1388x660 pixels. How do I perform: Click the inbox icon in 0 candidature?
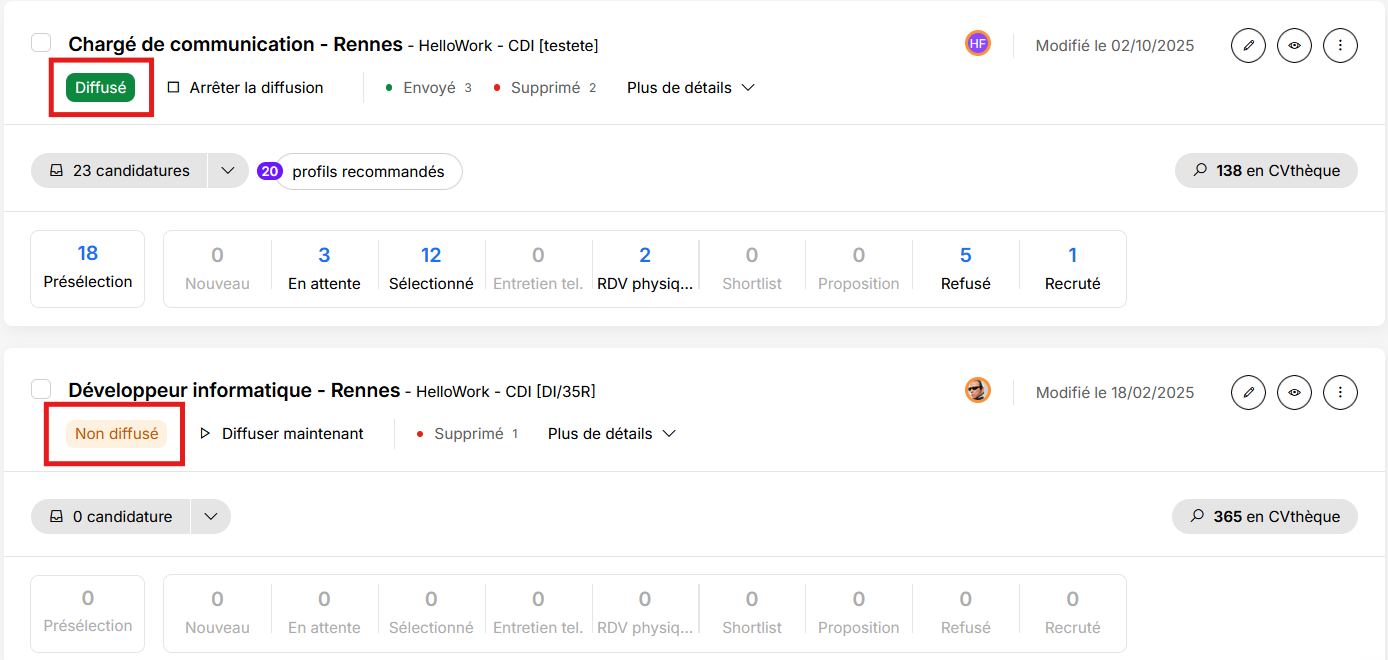point(56,517)
